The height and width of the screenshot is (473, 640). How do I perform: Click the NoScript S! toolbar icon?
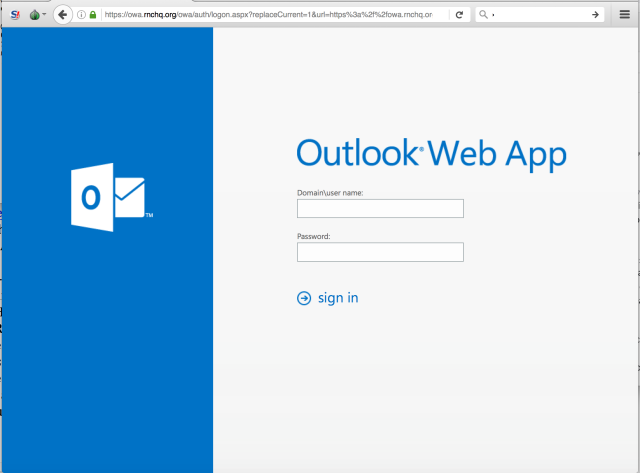[x=14, y=15]
